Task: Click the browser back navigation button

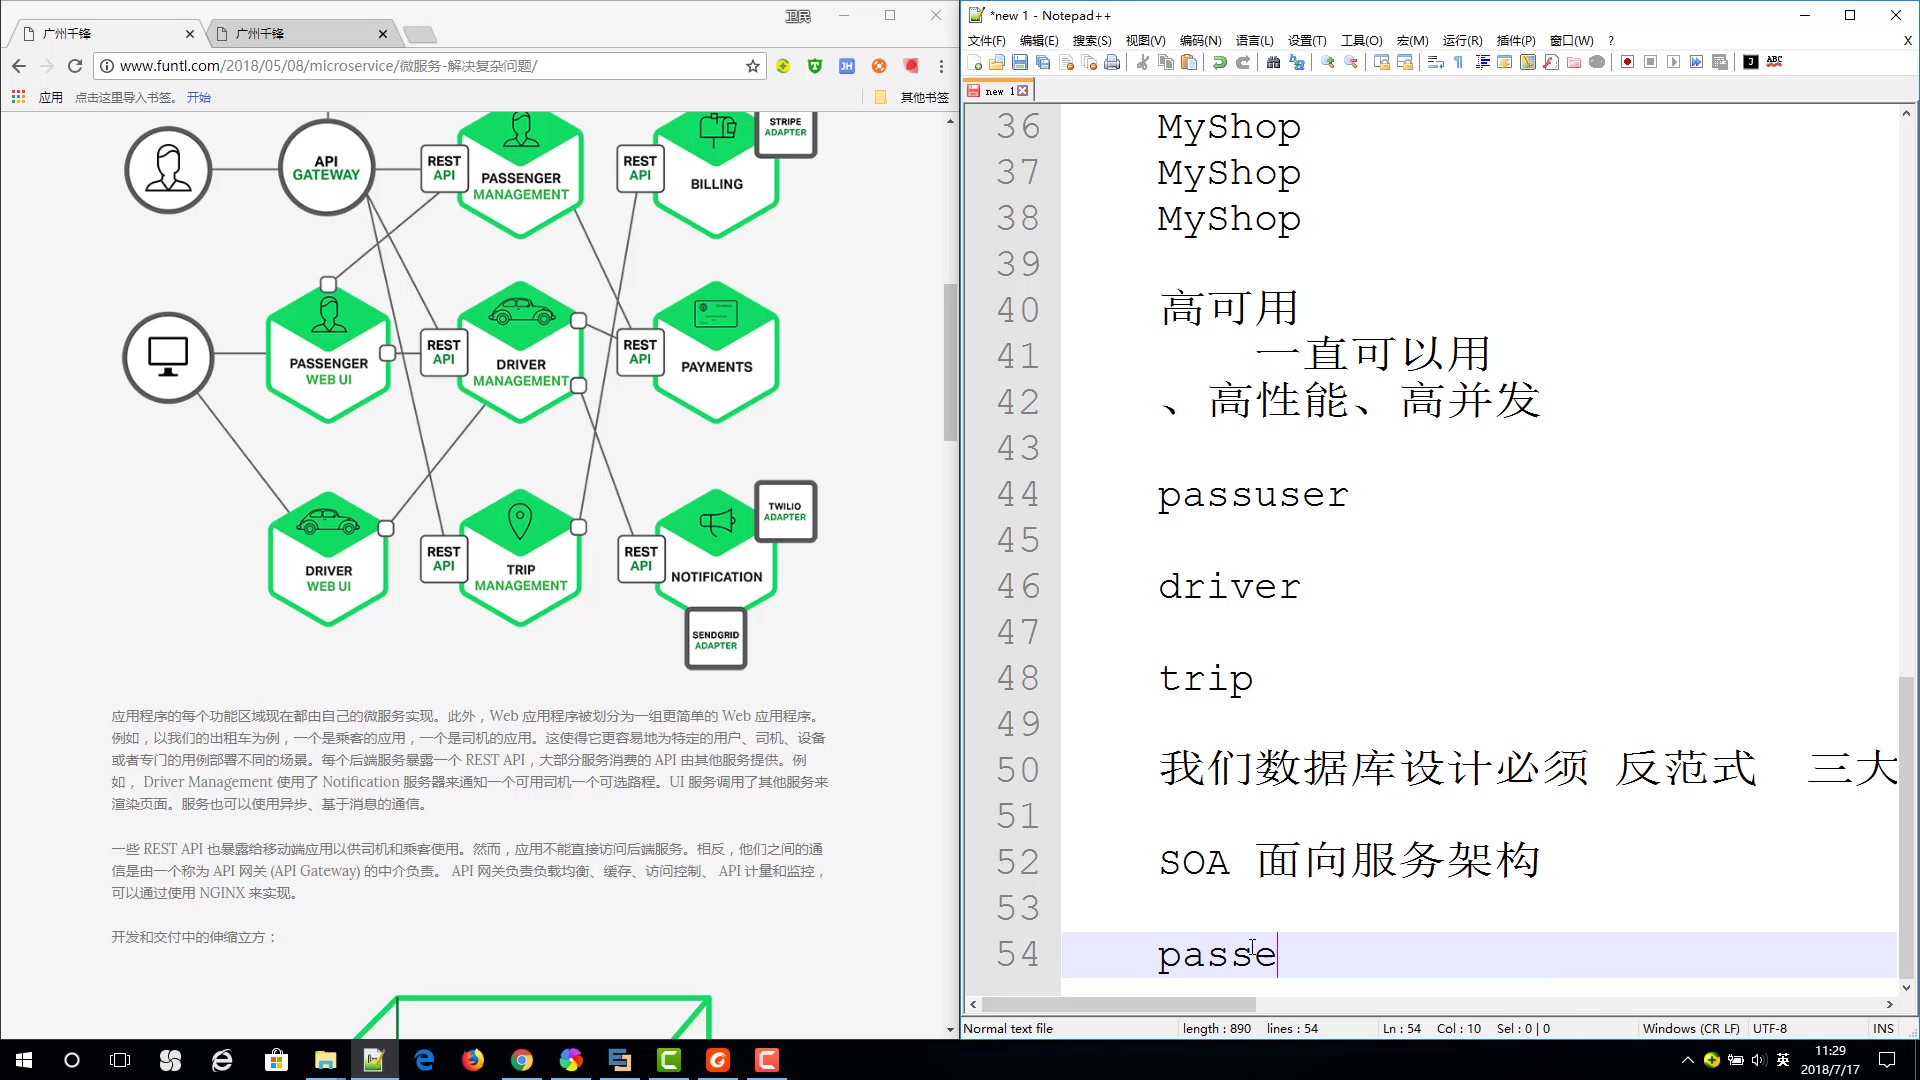Action: click(x=19, y=66)
